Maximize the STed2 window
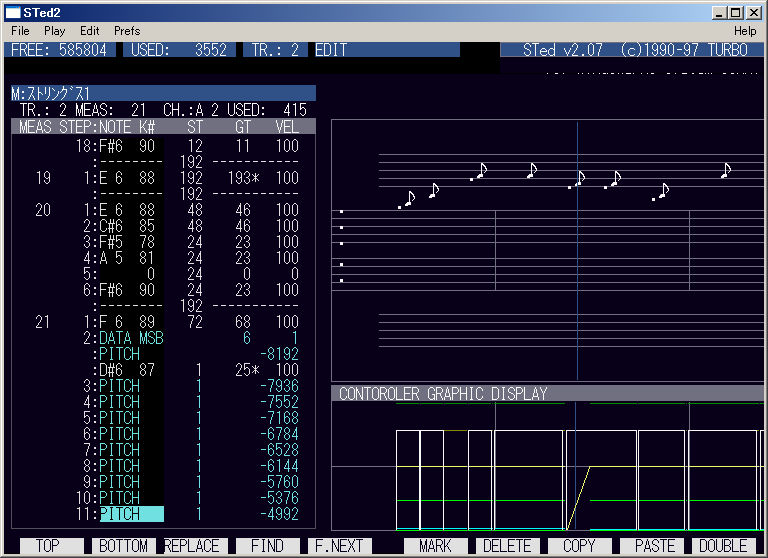 735,13
